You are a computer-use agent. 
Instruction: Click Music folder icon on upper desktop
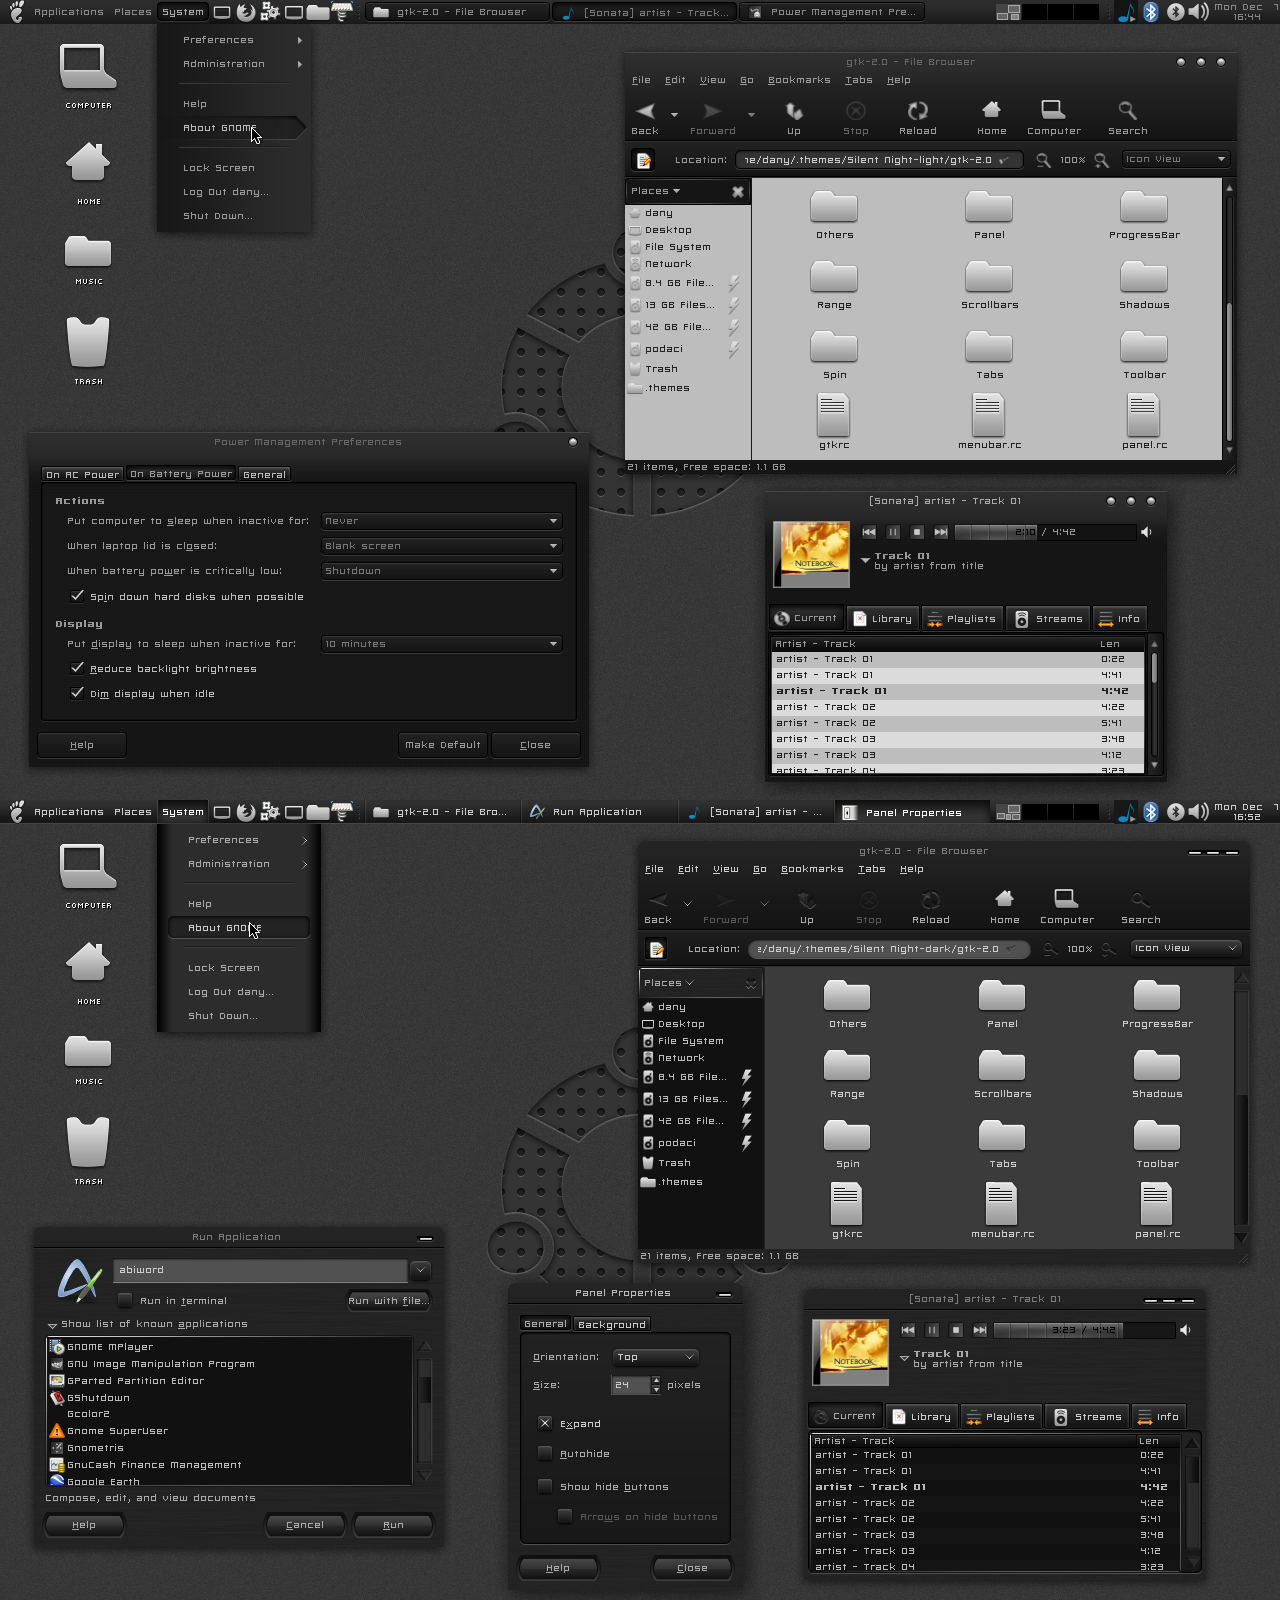click(88, 260)
